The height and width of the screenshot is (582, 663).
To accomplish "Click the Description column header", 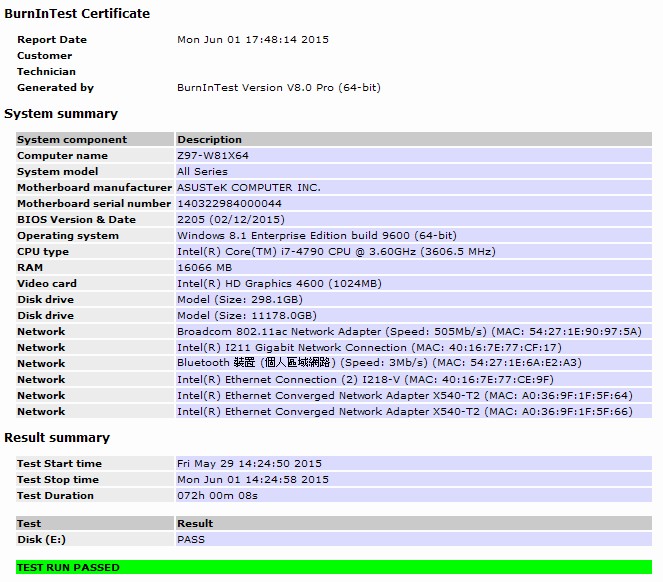I will tap(414, 140).
